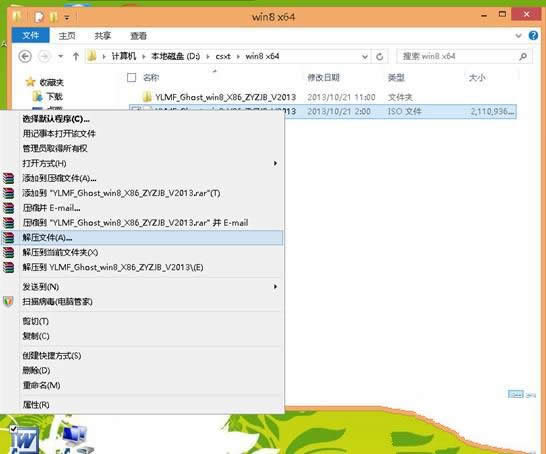546x454 pixels.
Task: Sort by the 类型 column header
Action: [396, 77]
